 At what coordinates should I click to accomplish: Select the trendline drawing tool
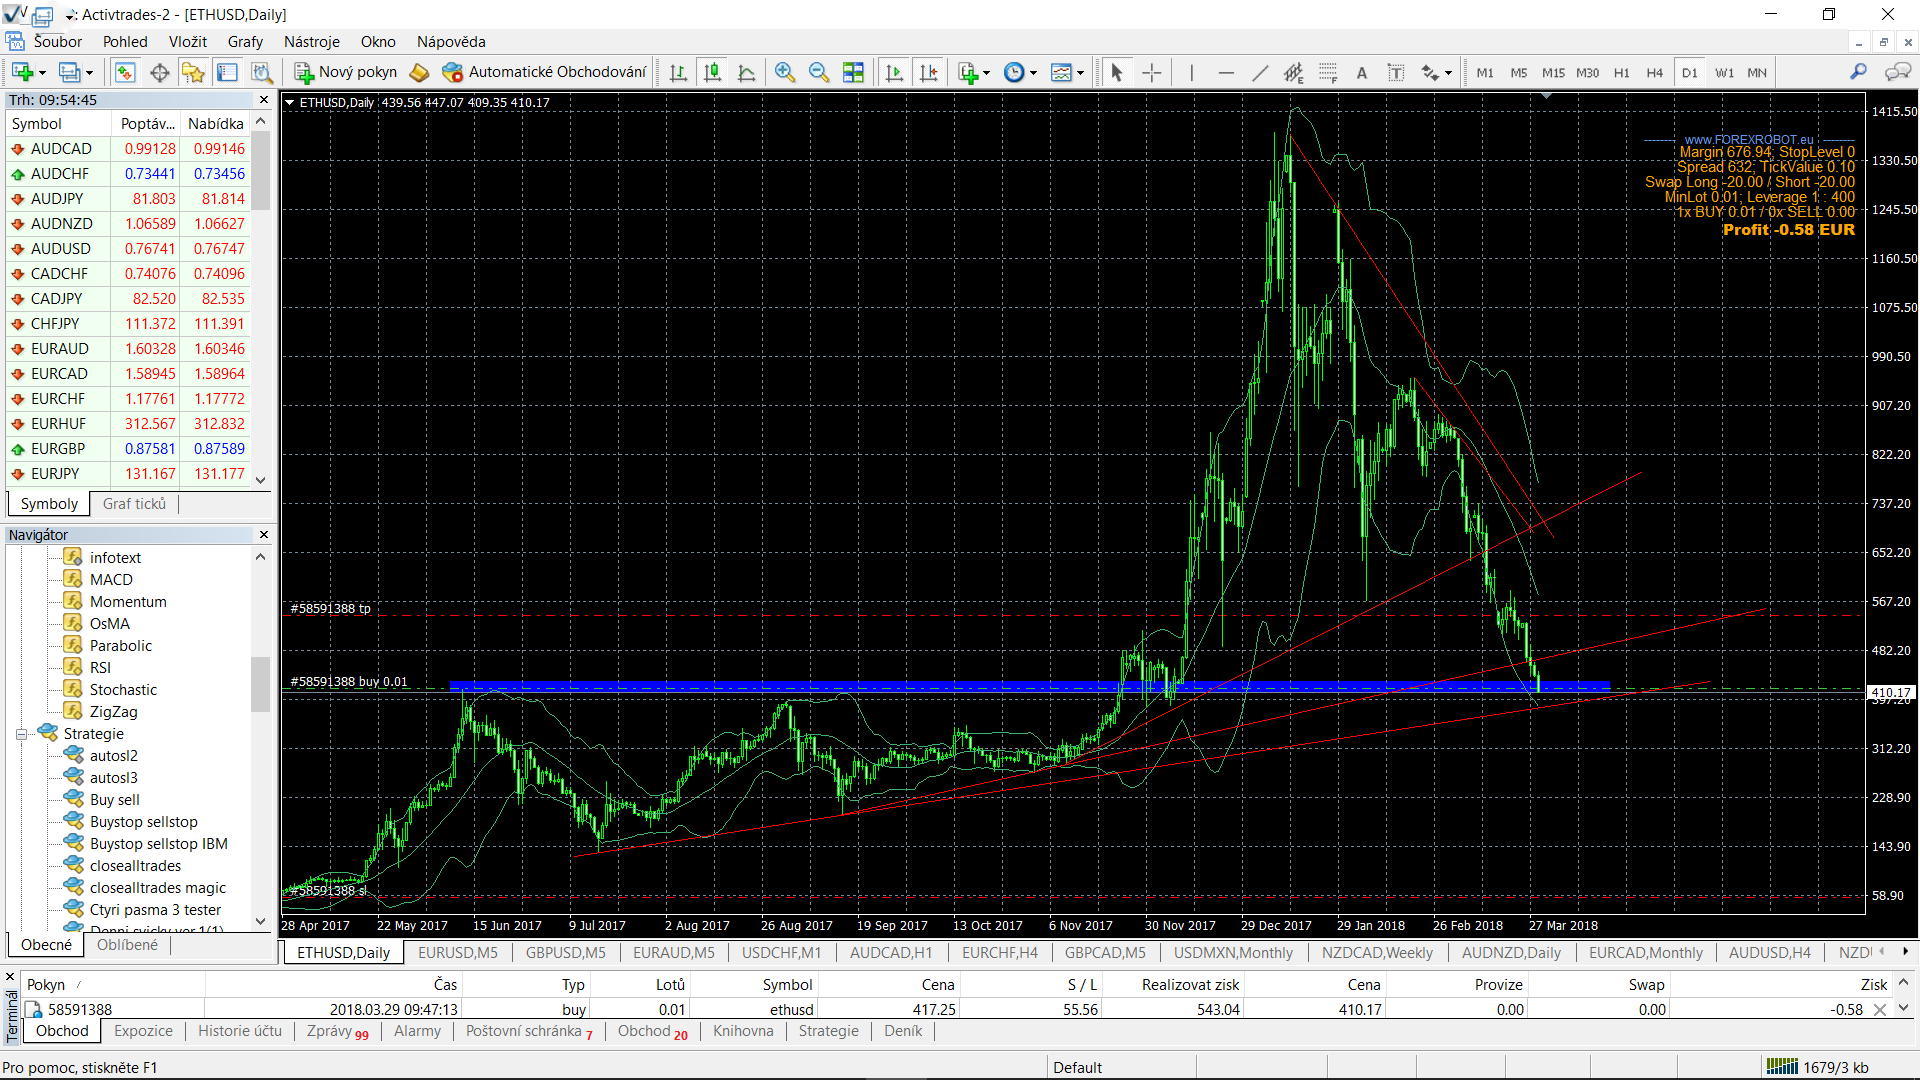(1260, 72)
